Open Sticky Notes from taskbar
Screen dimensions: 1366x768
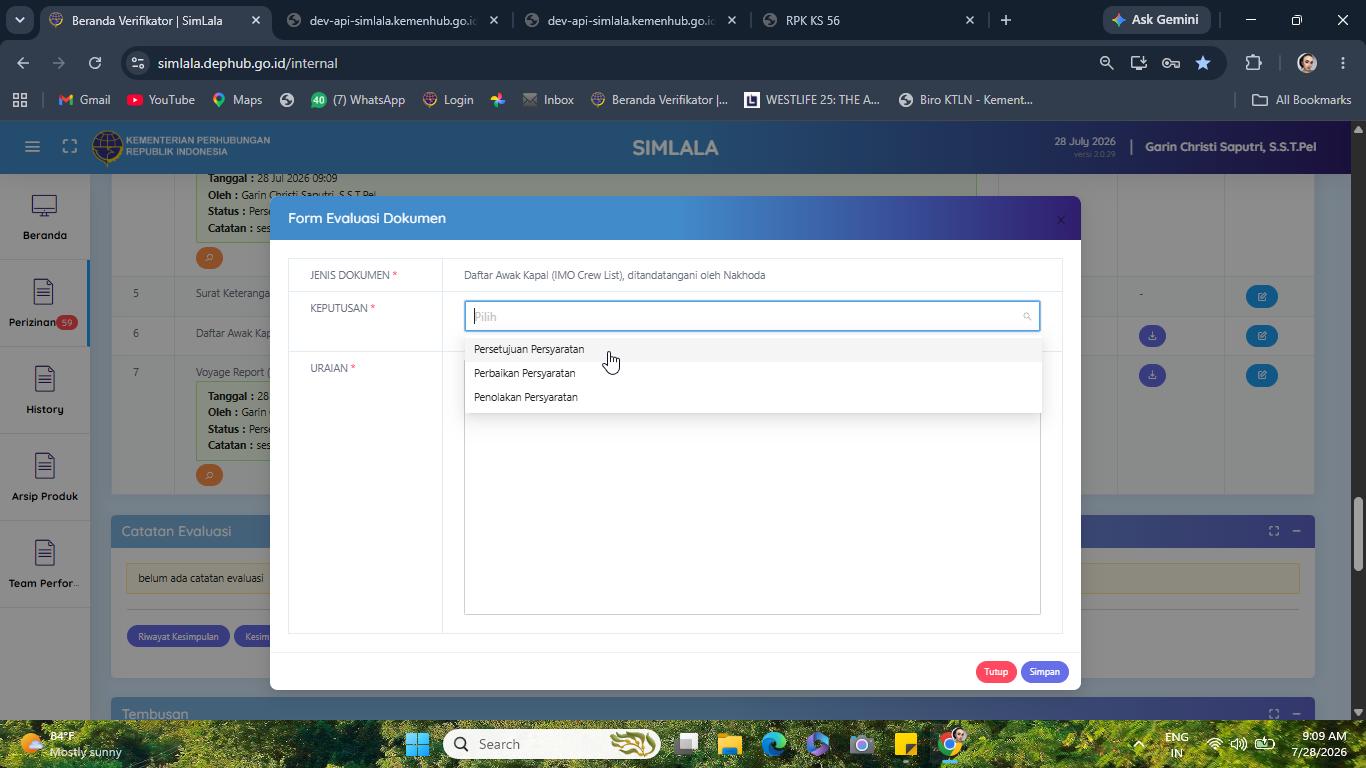[906, 744]
